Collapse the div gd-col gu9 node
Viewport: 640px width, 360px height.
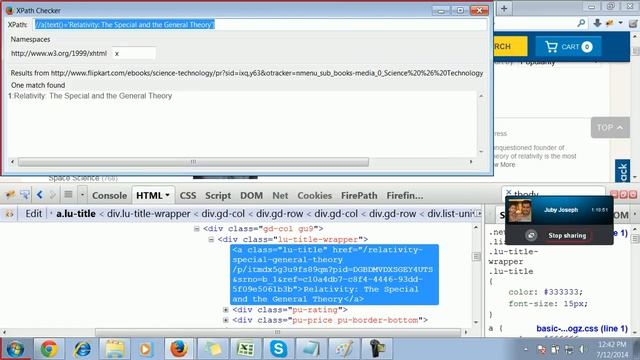click(197, 229)
